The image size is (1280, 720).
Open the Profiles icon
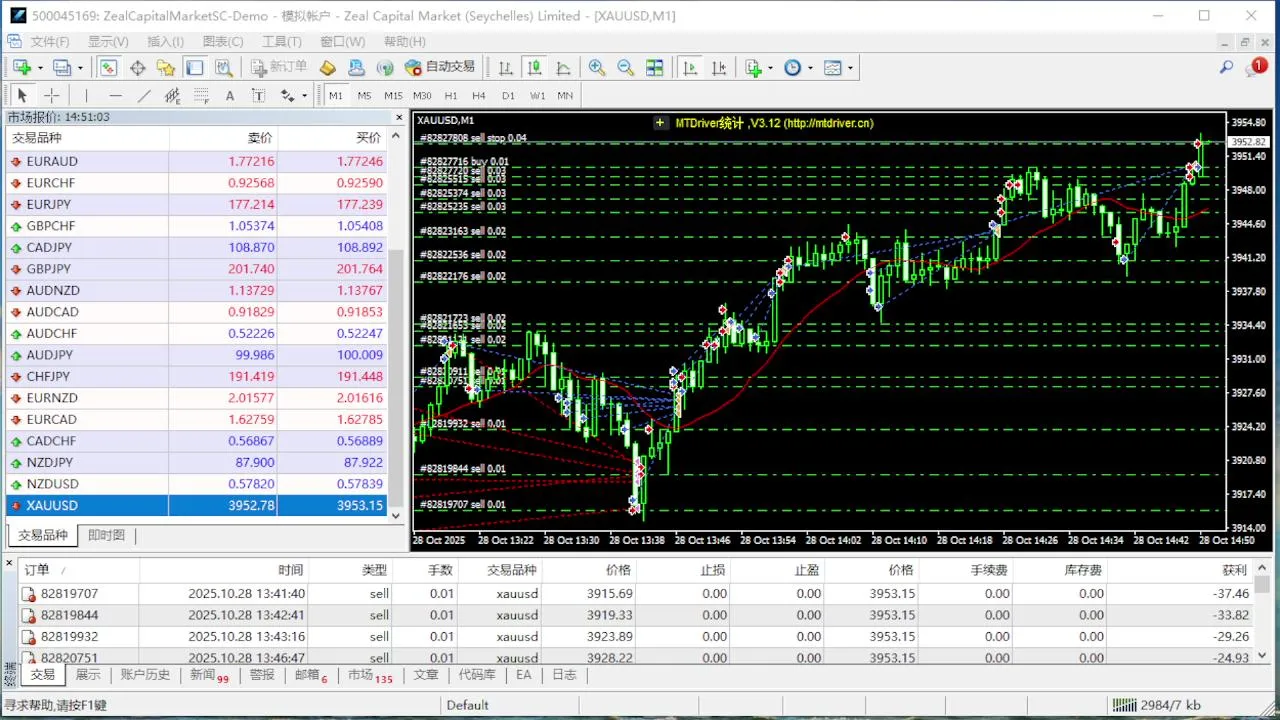[x=62, y=68]
